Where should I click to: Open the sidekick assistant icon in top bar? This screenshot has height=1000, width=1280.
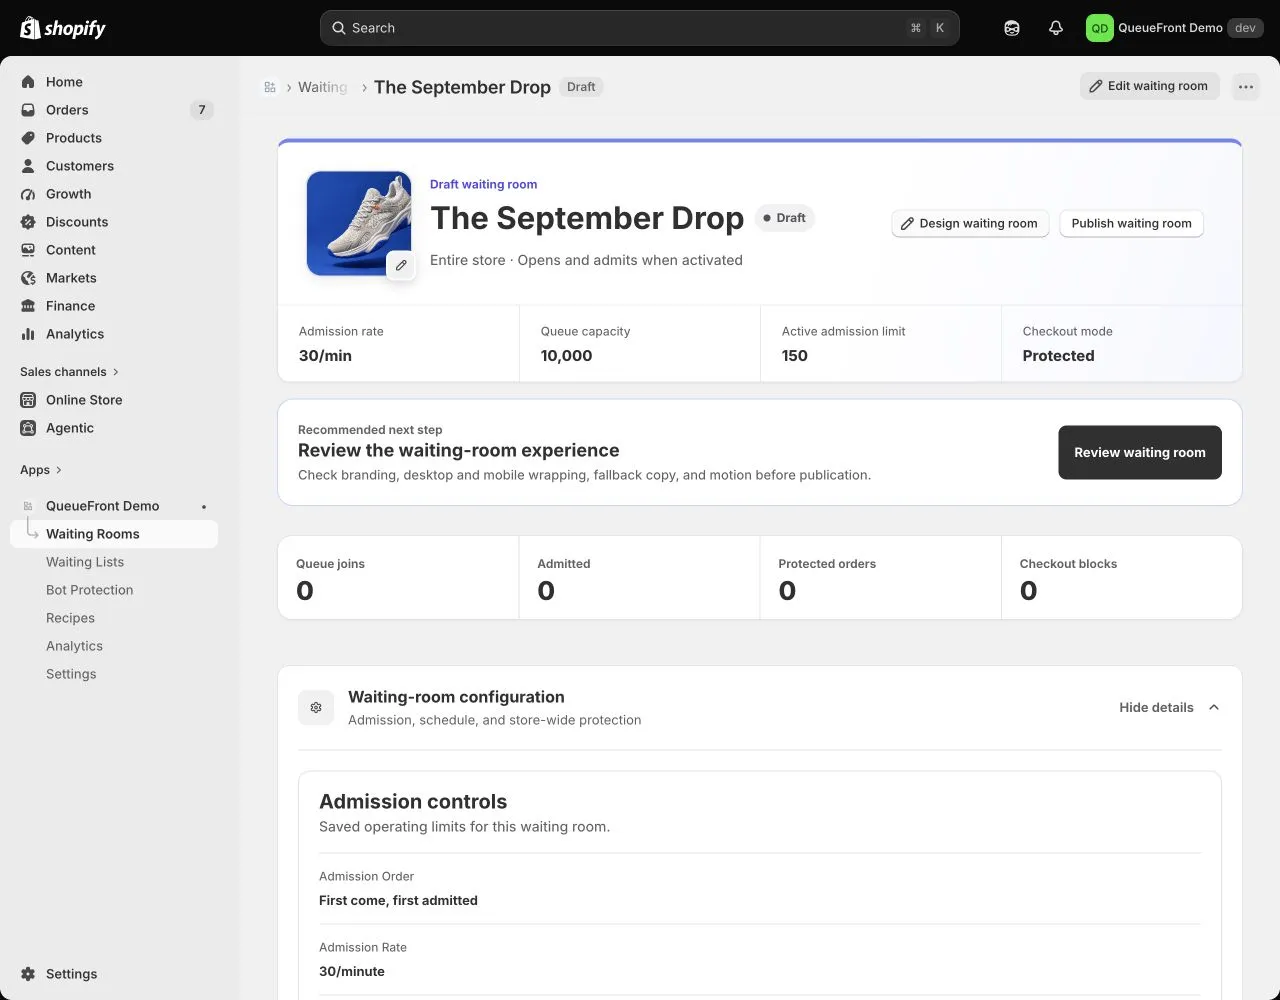pos(1012,28)
